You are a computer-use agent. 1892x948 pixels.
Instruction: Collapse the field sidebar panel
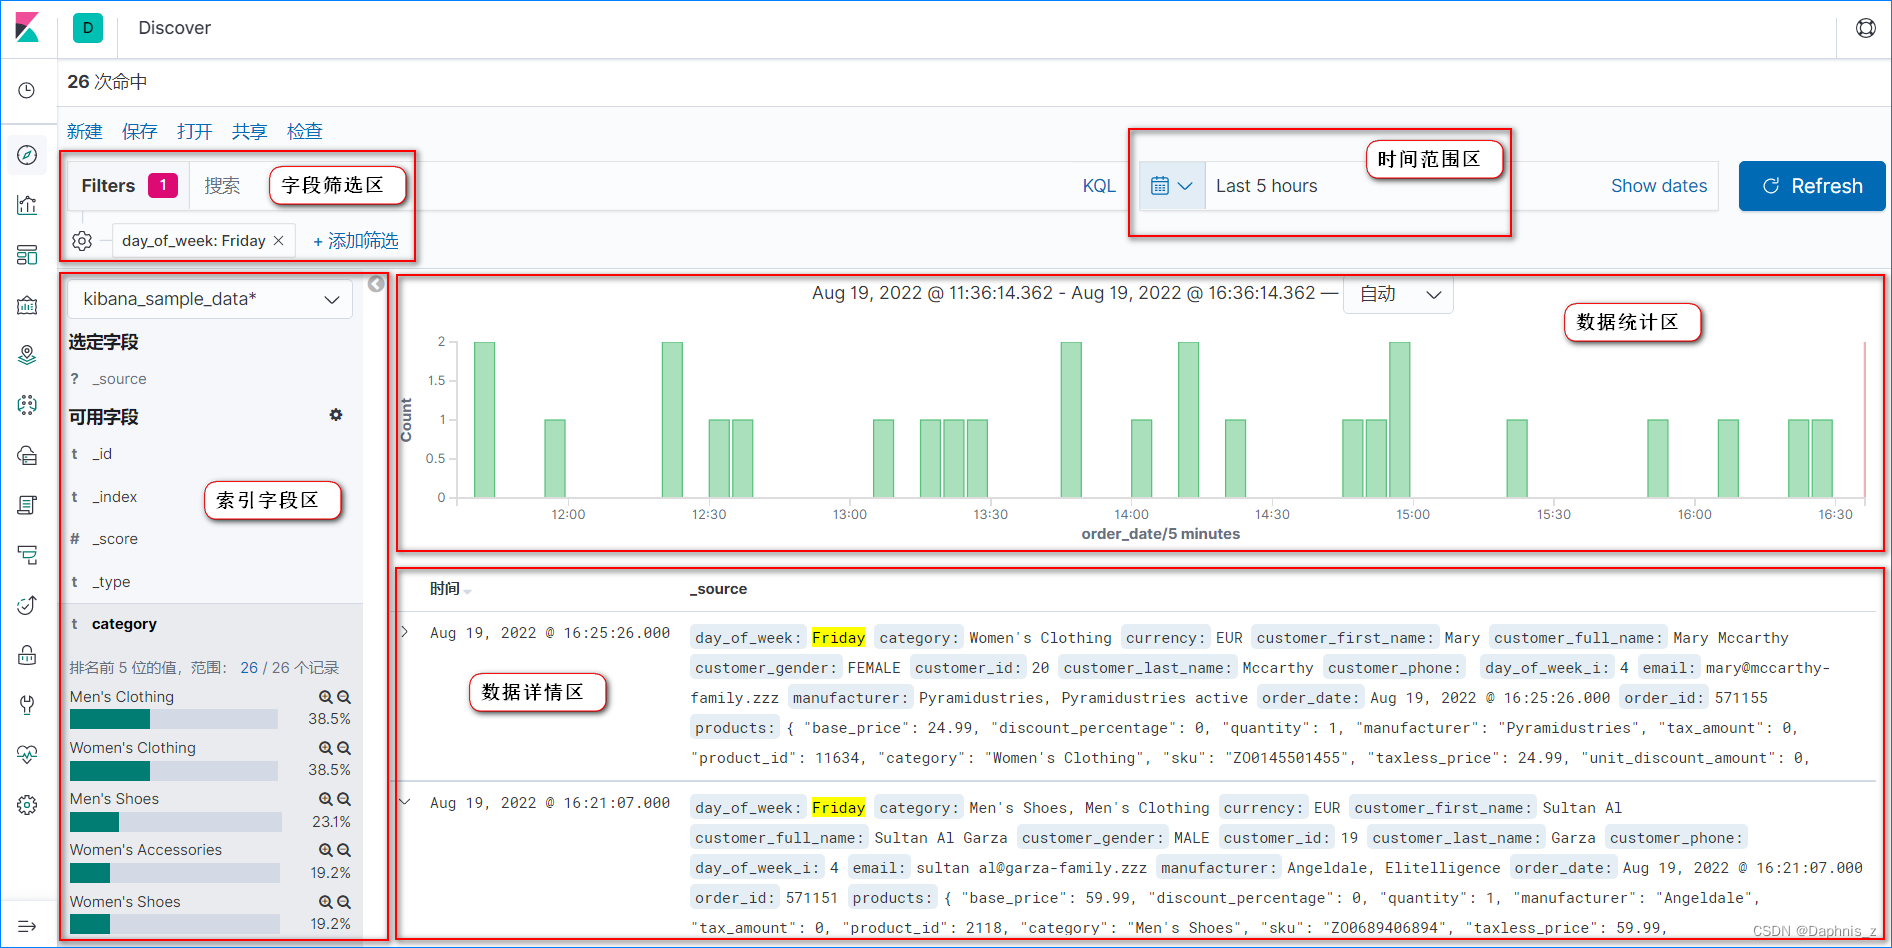click(x=376, y=284)
